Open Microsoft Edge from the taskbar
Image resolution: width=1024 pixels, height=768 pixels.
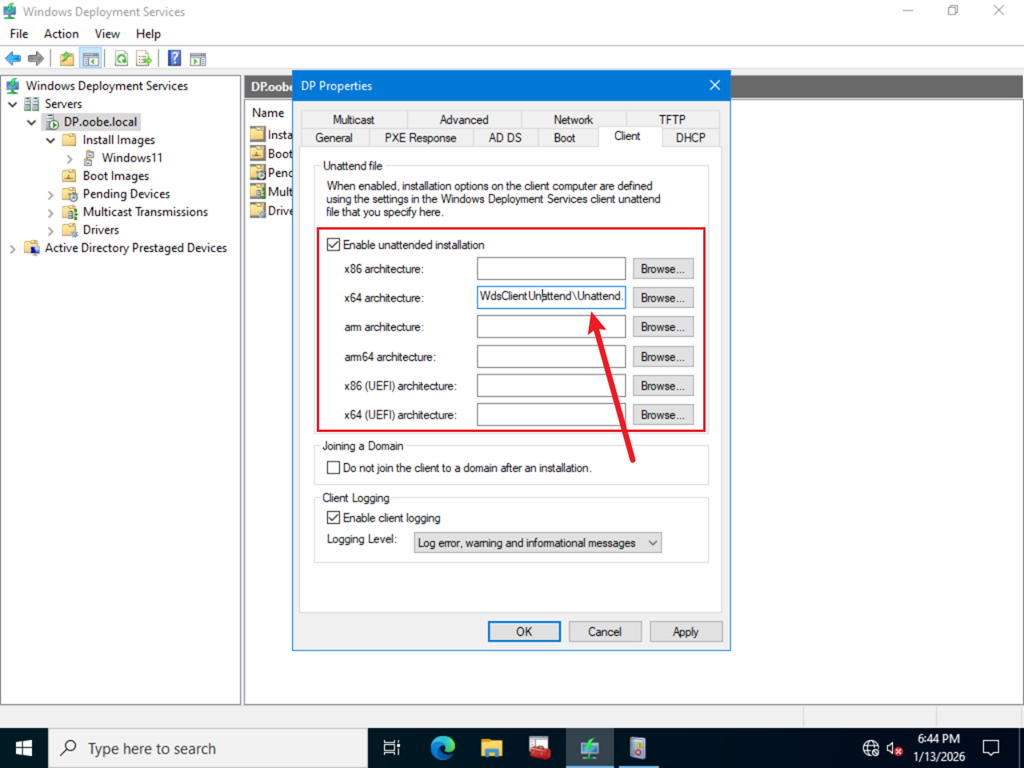tap(442, 748)
